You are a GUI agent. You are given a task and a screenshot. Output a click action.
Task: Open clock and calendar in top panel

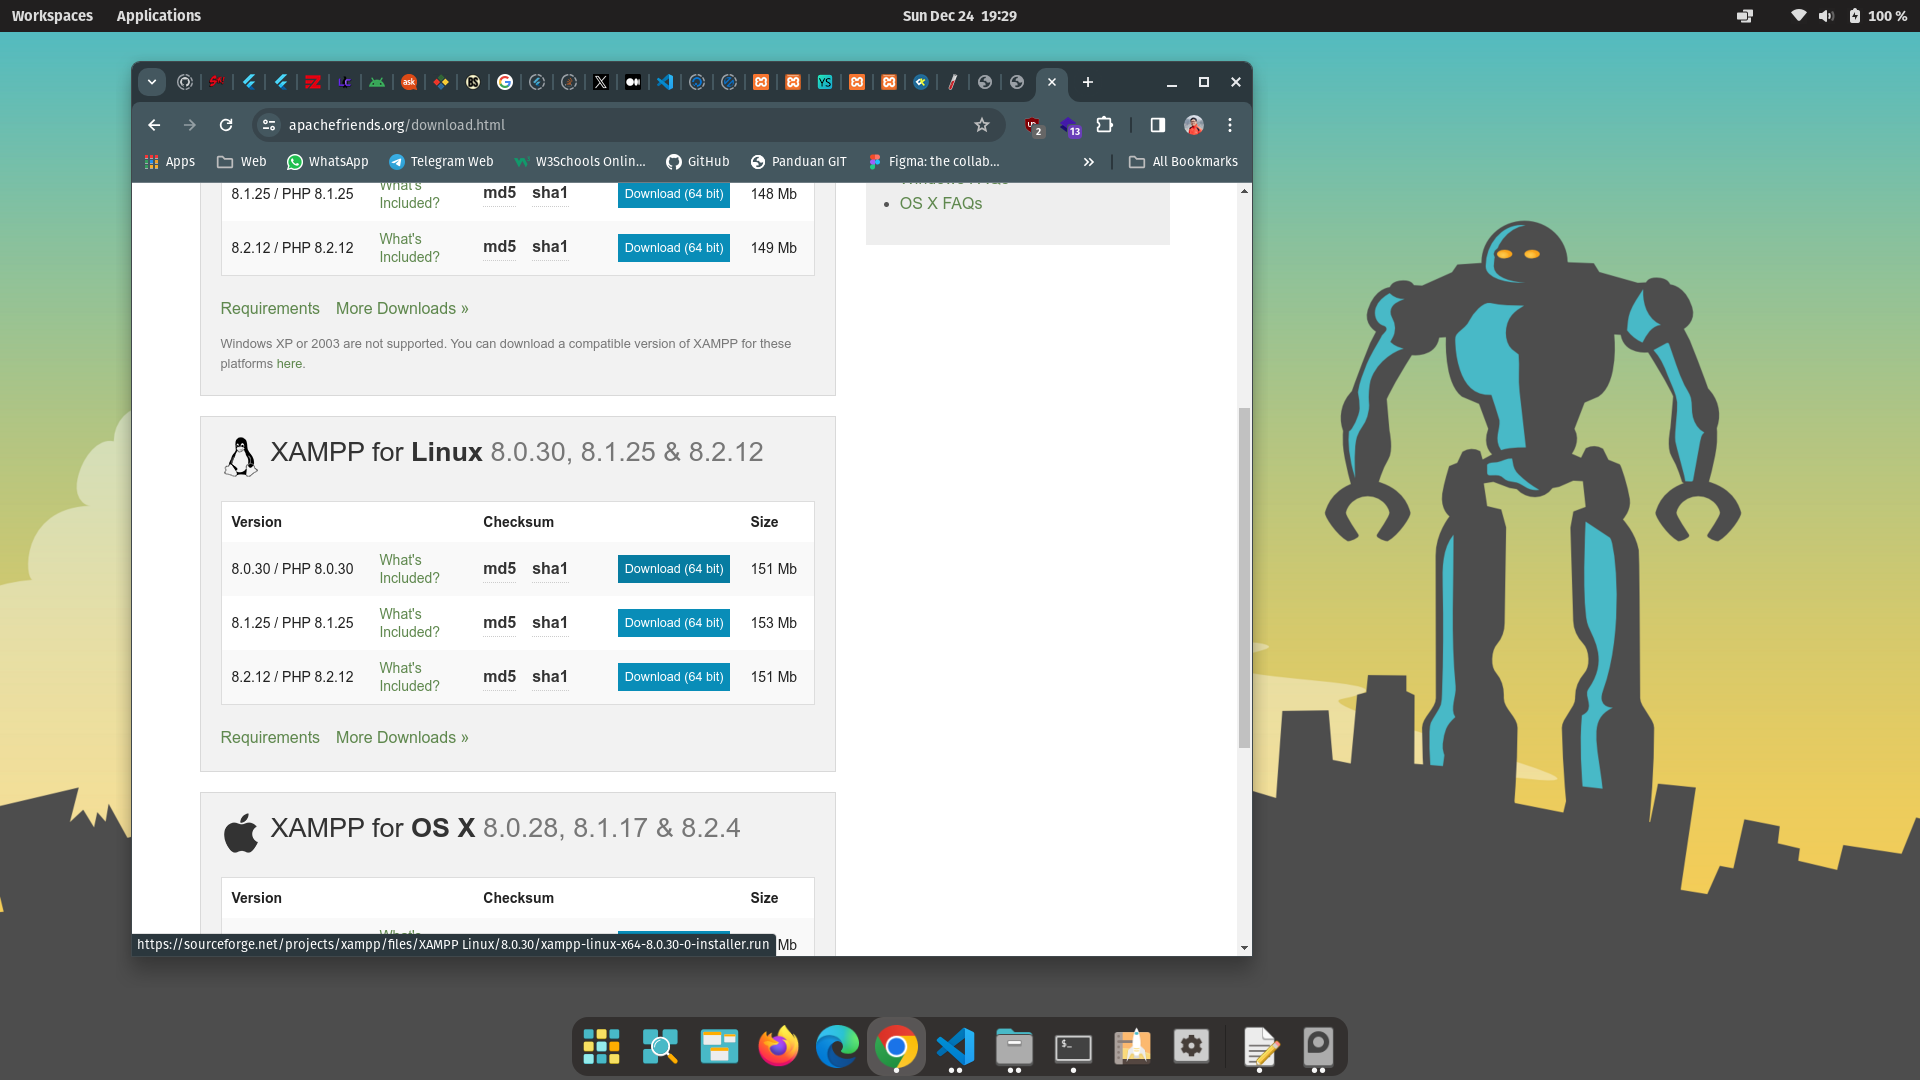coord(959,16)
